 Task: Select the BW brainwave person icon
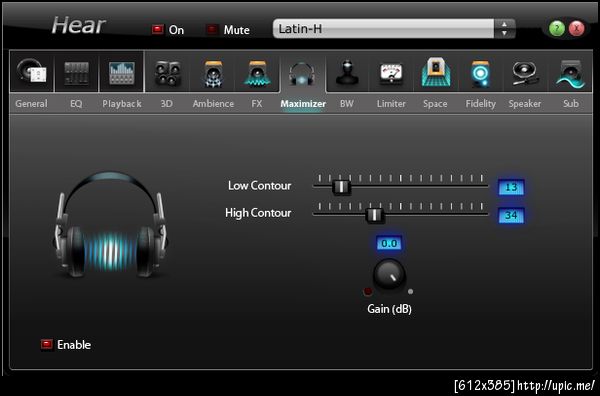pyautogui.click(x=347, y=73)
